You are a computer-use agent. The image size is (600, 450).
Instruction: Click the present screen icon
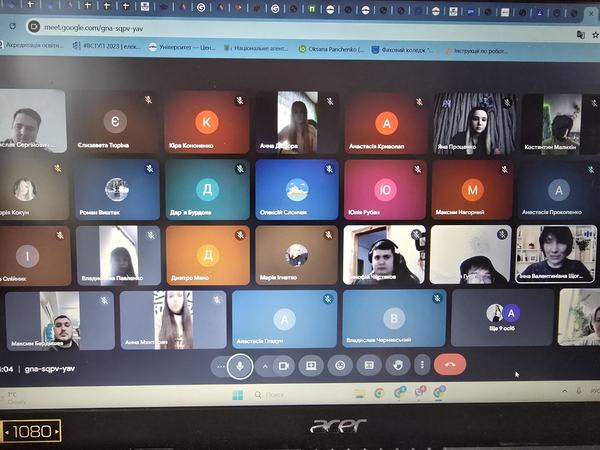(311, 366)
